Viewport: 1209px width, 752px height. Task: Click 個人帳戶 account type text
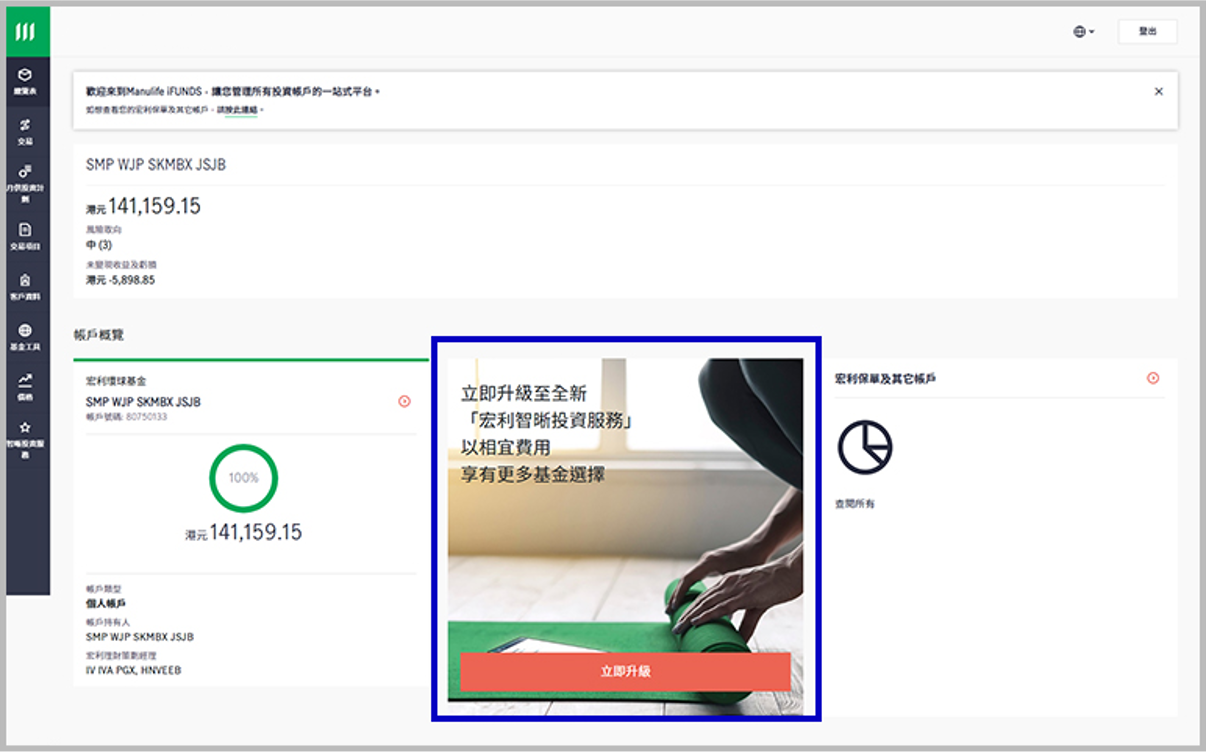pyautogui.click(x=106, y=603)
